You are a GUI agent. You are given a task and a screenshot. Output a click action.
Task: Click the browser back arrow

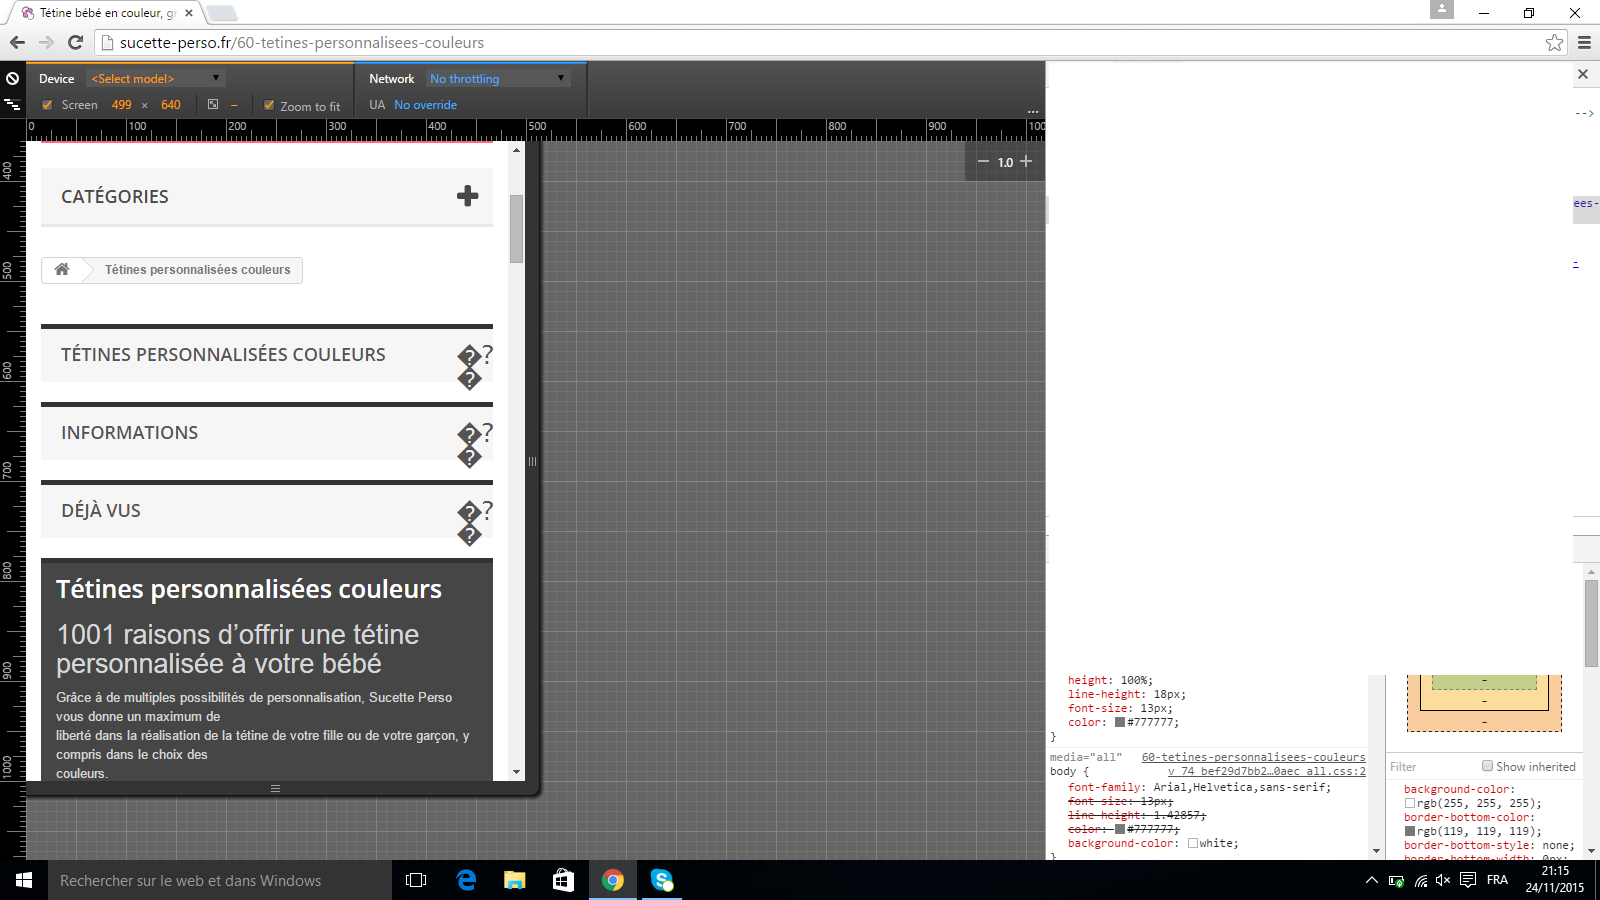coord(17,42)
